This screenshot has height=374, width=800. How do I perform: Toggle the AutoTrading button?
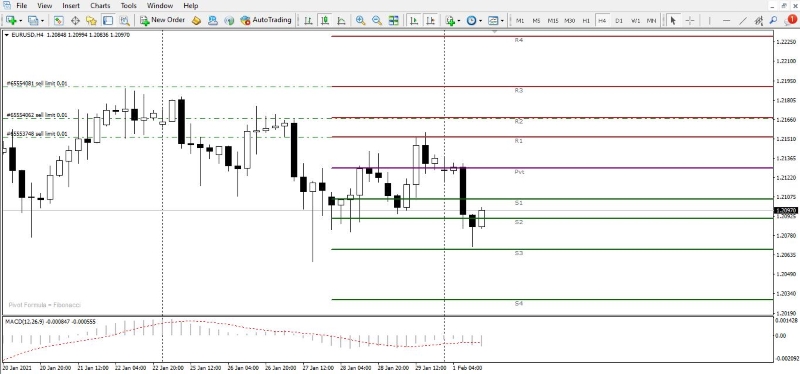coord(265,20)
